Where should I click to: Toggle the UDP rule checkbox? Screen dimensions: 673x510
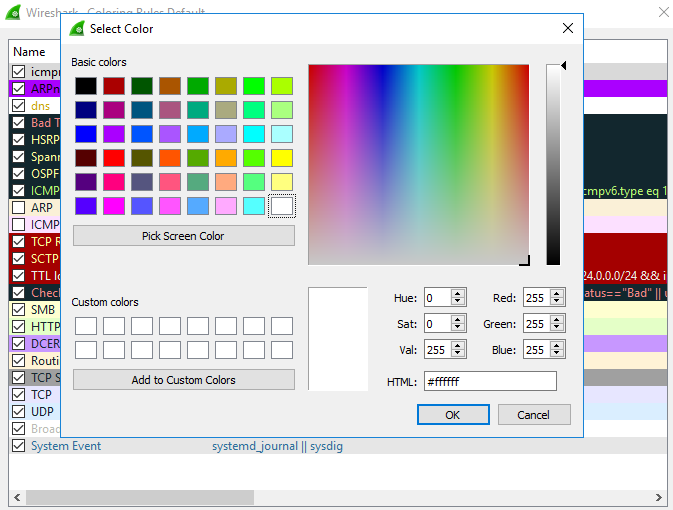pyautogui.click(x=18, y=411)
